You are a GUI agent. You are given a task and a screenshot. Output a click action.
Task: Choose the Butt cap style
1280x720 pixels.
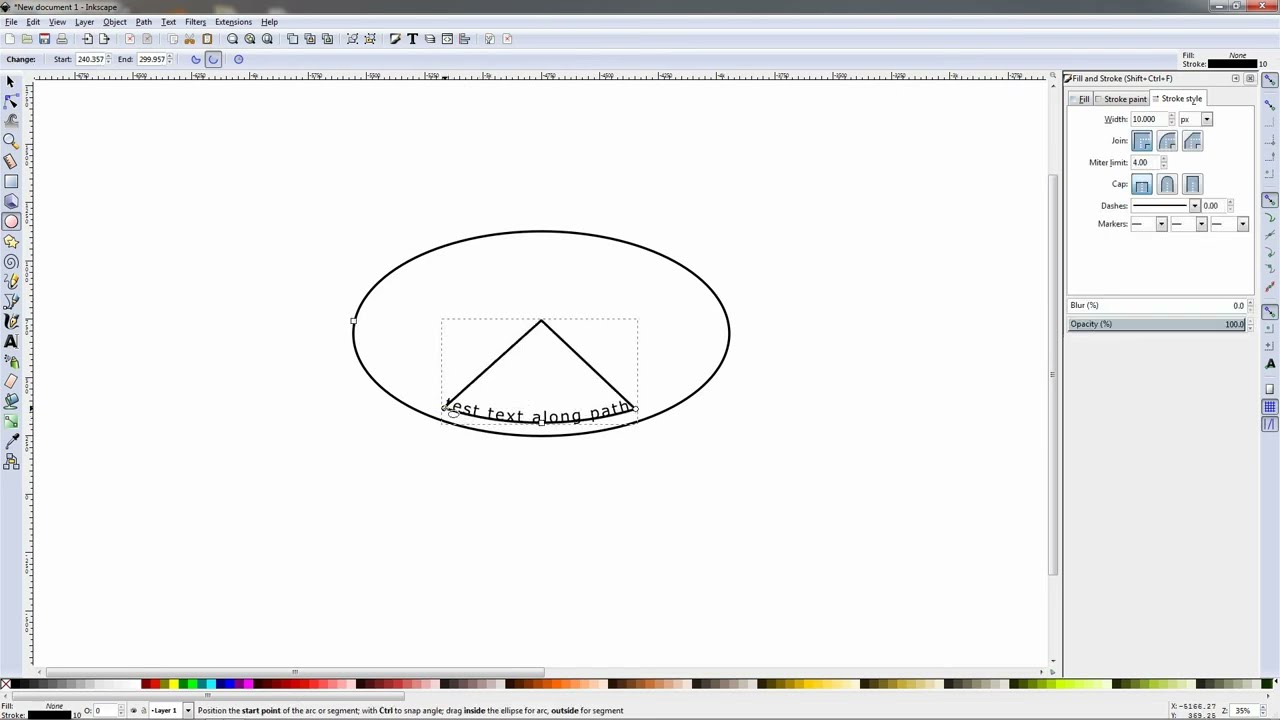[1142, 185]
